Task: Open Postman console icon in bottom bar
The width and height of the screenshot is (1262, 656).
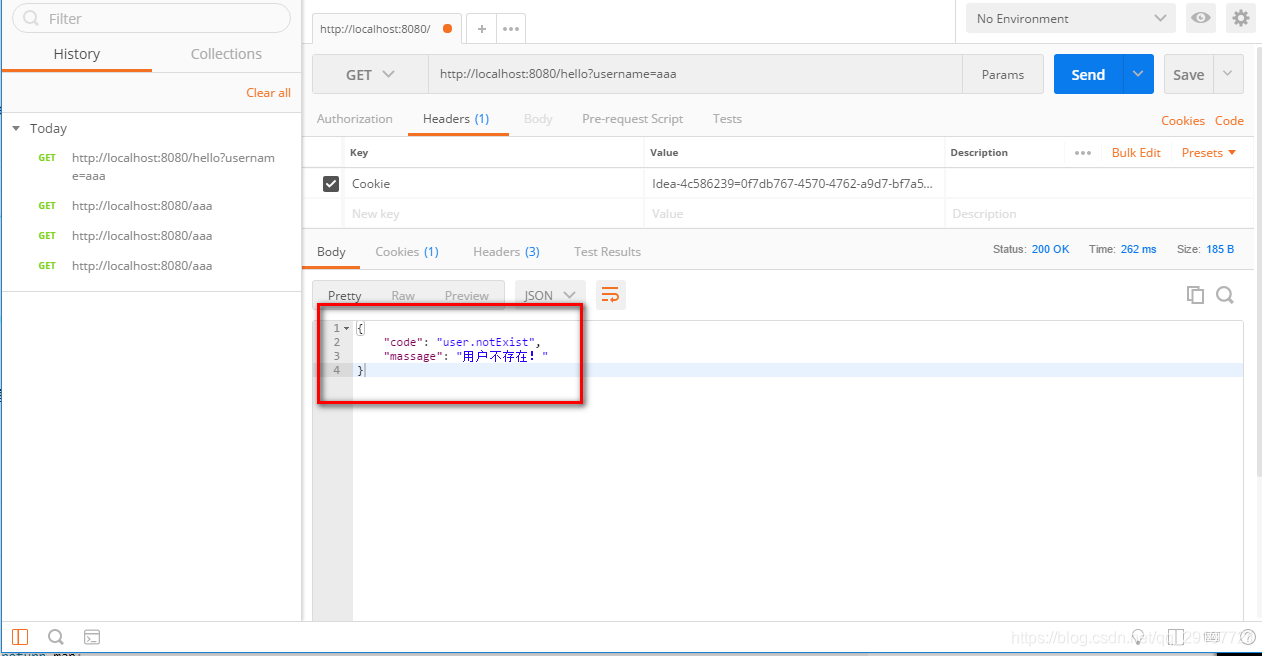Action: [91, 637]
